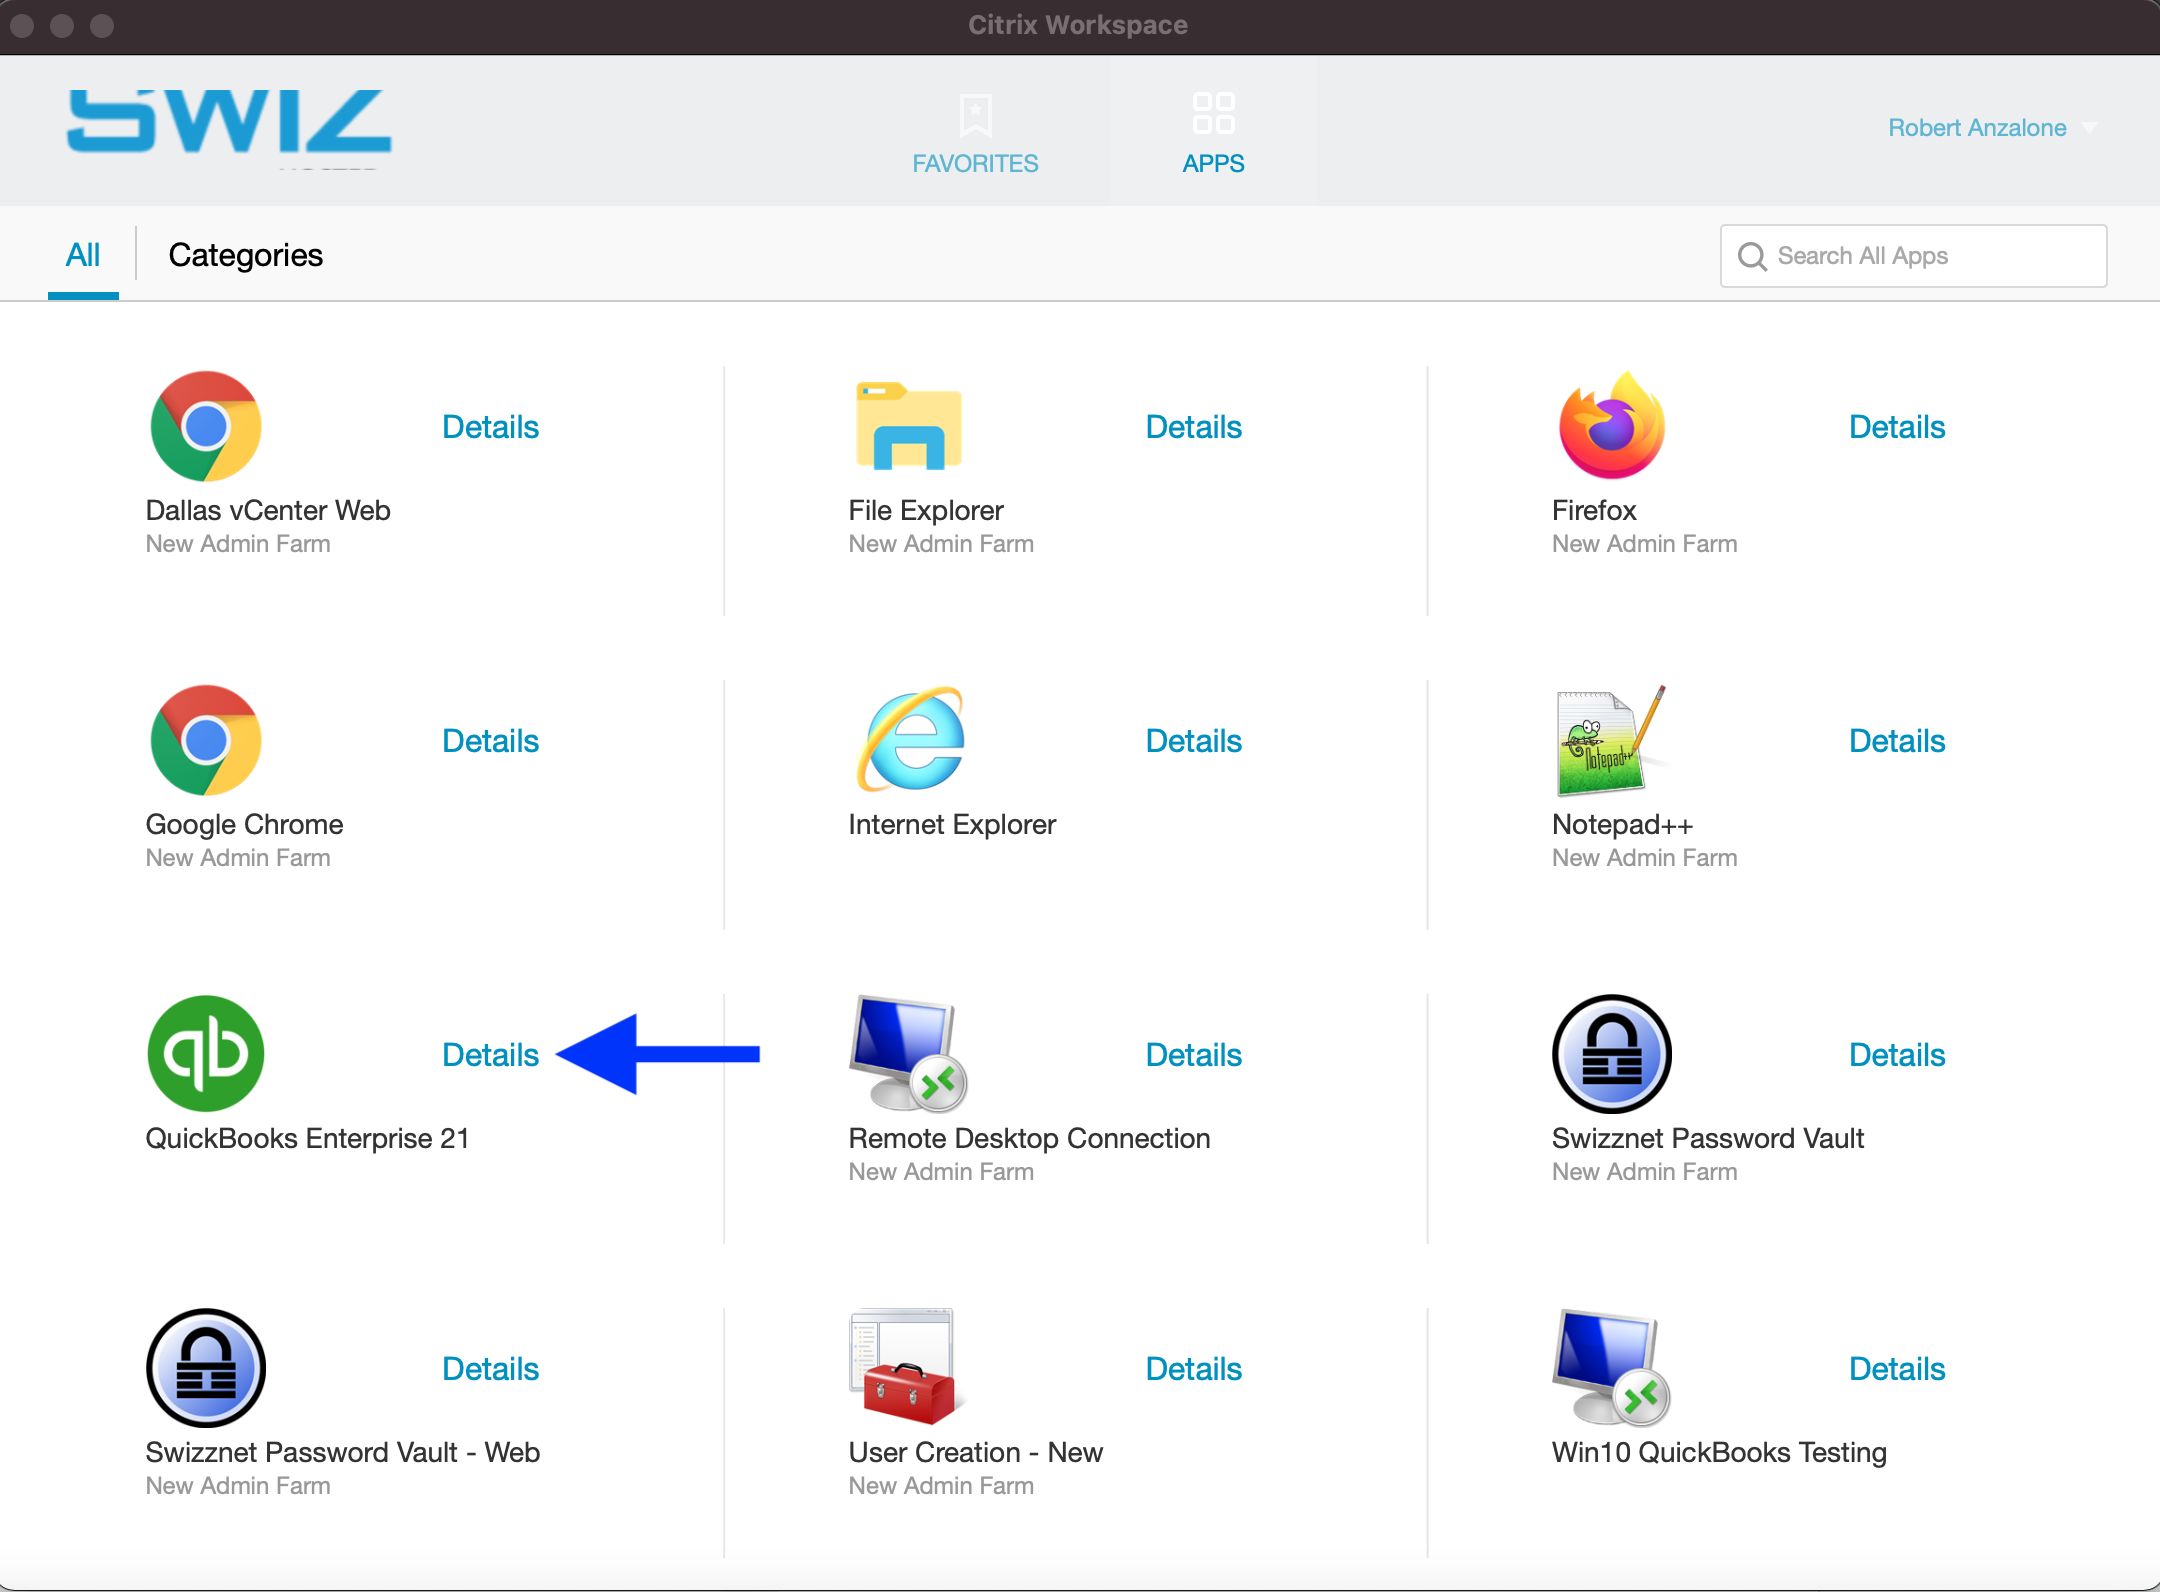Select Categories filter tab

point(243,255)
